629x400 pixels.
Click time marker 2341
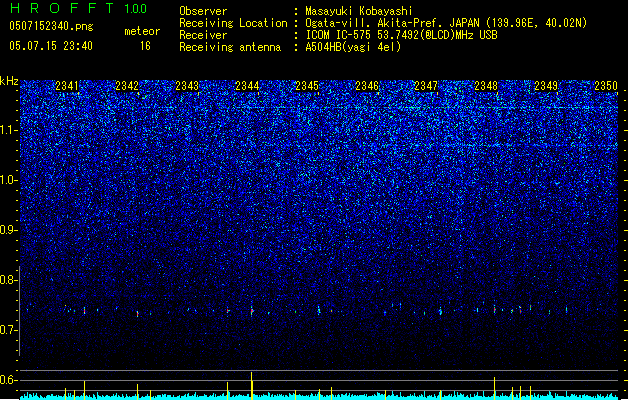[67, 85]
